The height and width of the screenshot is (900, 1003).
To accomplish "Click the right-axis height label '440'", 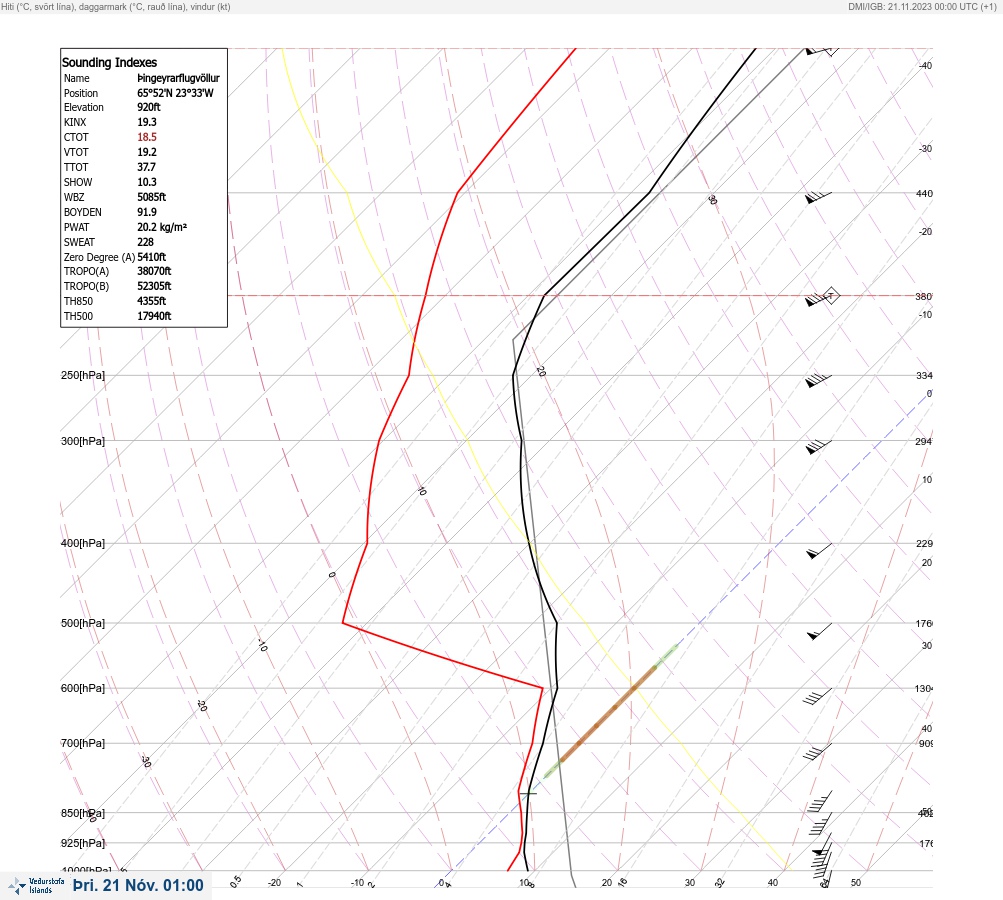I will [x=924, y=193].
